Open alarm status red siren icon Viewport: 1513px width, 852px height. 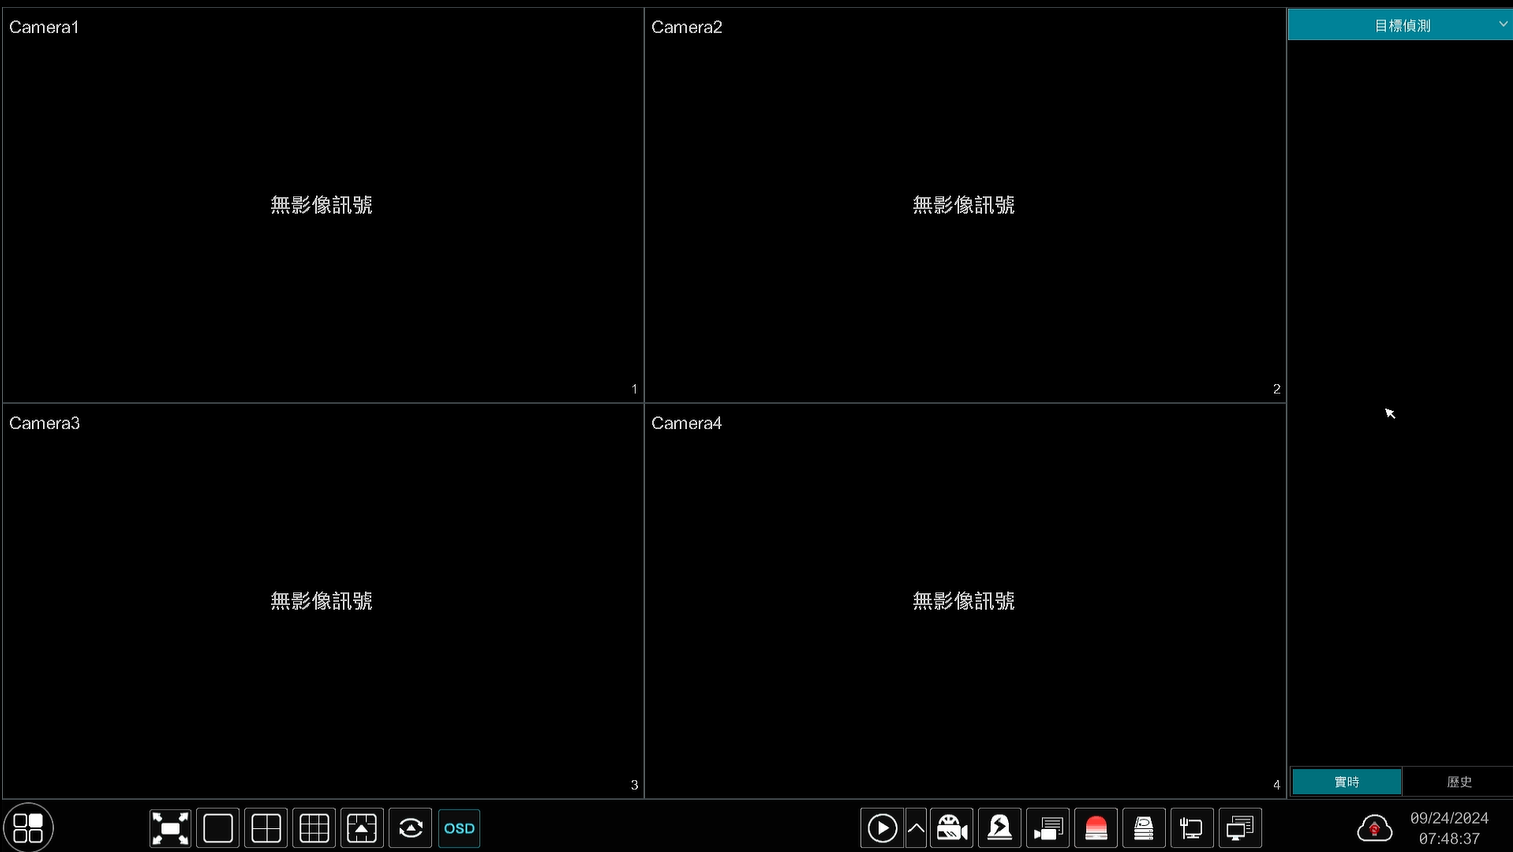pos(1096,828)
